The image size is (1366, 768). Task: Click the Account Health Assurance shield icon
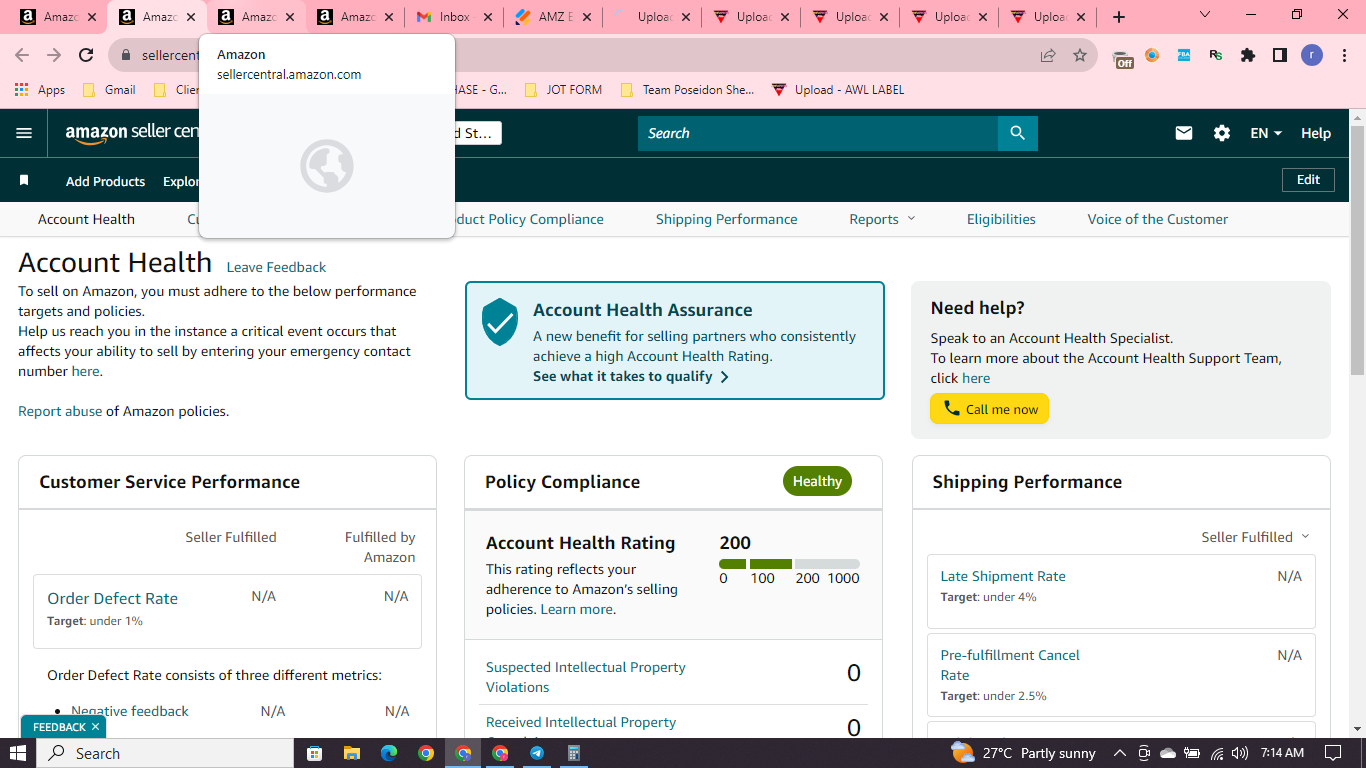(499, 322)
